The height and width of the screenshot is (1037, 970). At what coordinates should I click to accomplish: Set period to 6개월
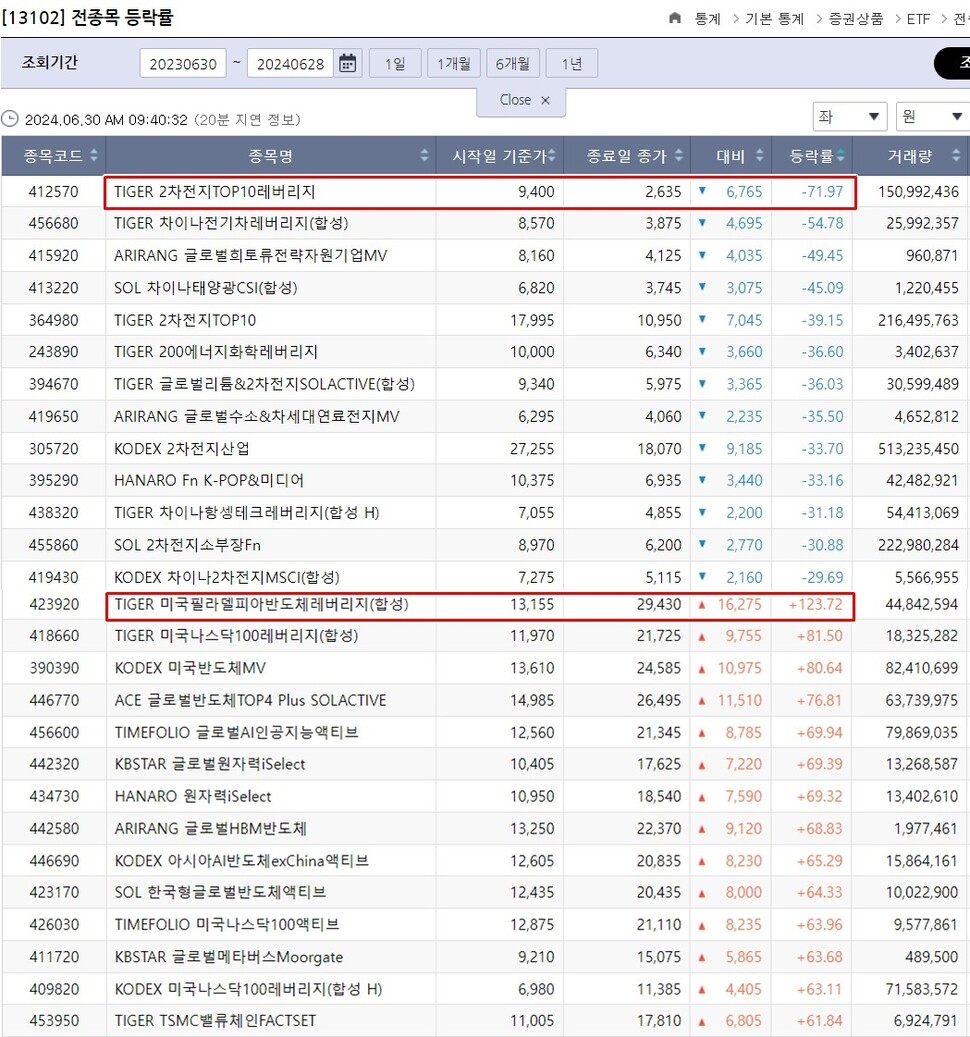pos(512,63)
